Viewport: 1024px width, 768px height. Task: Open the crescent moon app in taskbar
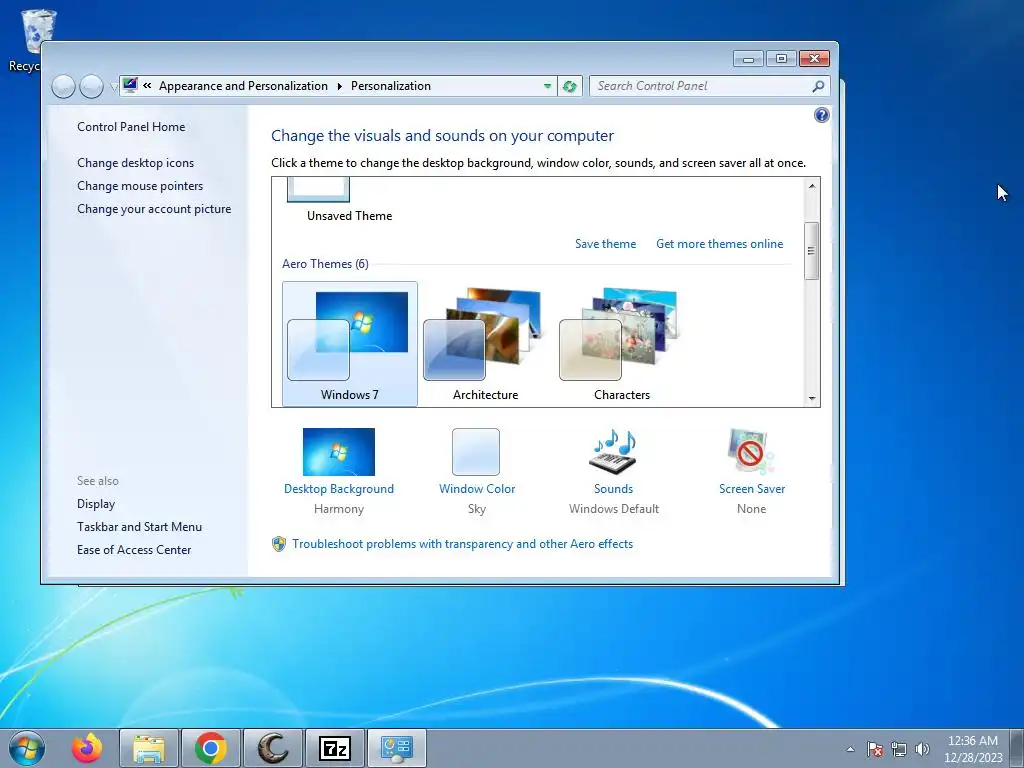point(272,748)
